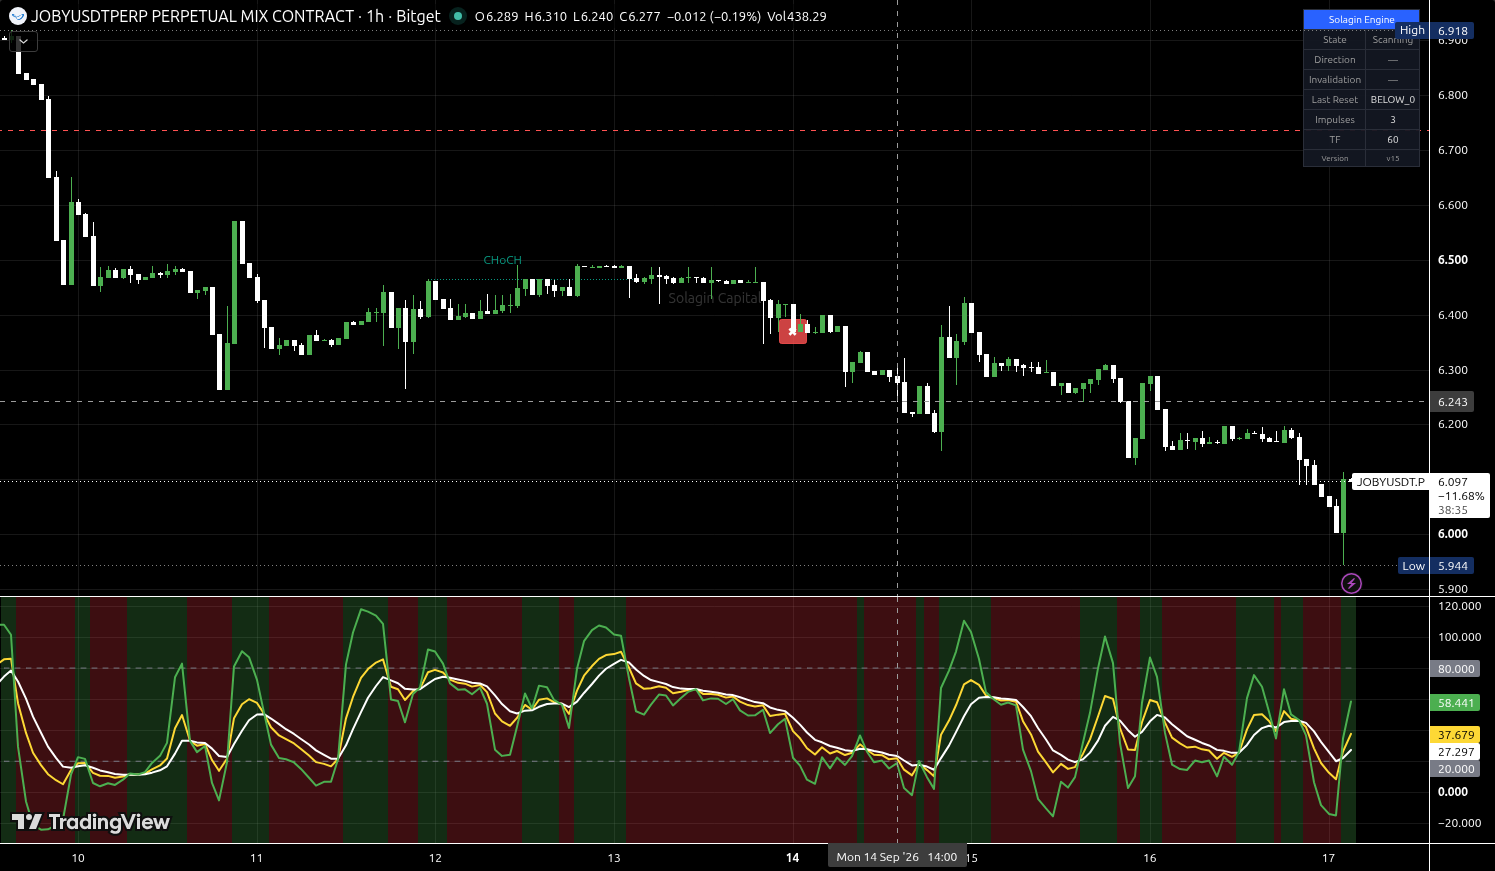Click the TF label cell

(1335, 140)
